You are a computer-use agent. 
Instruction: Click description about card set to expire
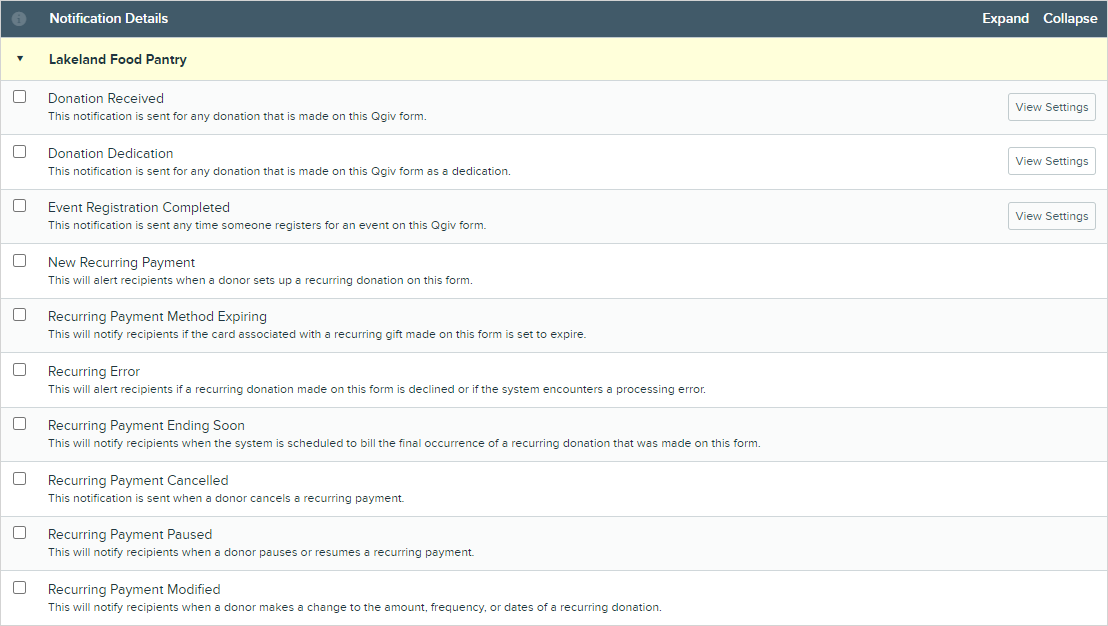[x=317, y=334]
